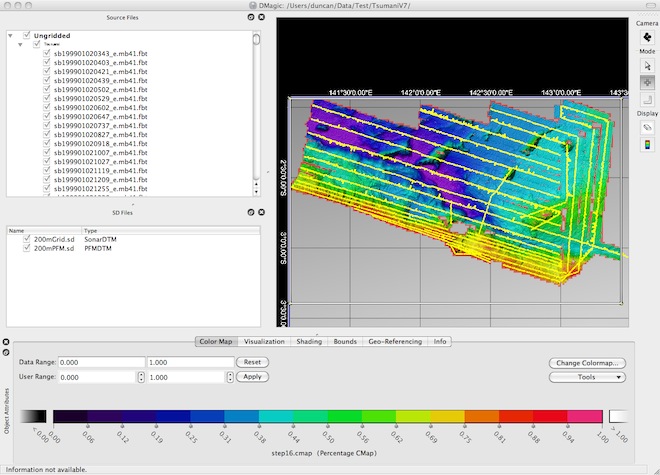Uncheck the 200mGrid.sd file
The width and height of the screenshot is (660, 475).
[x=27, y=239]
